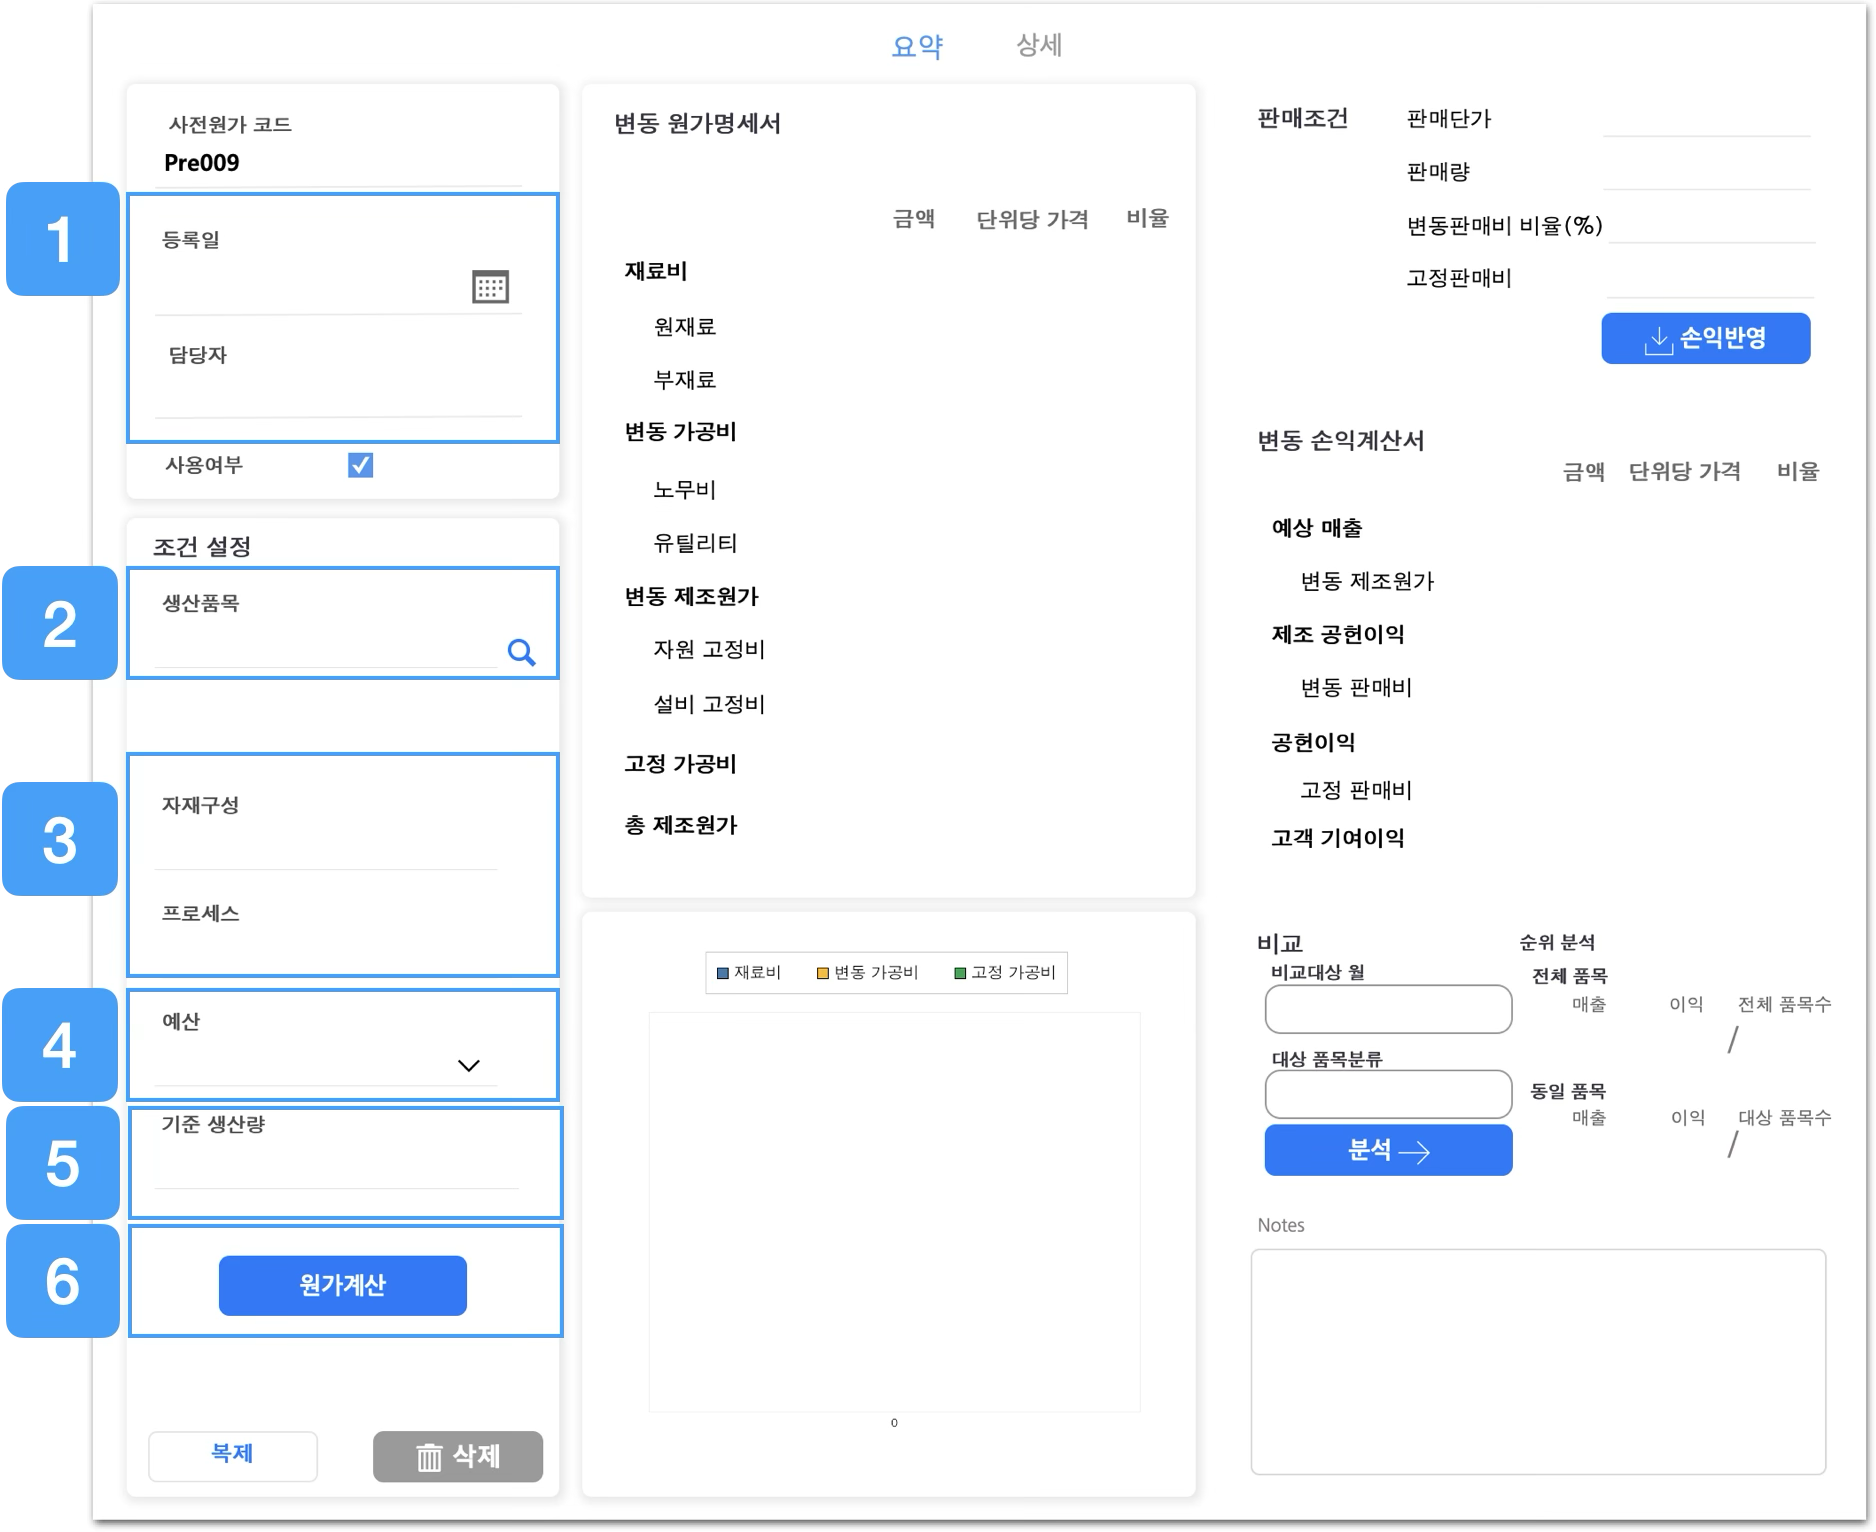Focus the 변동판매비 비율(%) input field
The width and height of the screenshot is (1876, 1532).
point(1712,225)
